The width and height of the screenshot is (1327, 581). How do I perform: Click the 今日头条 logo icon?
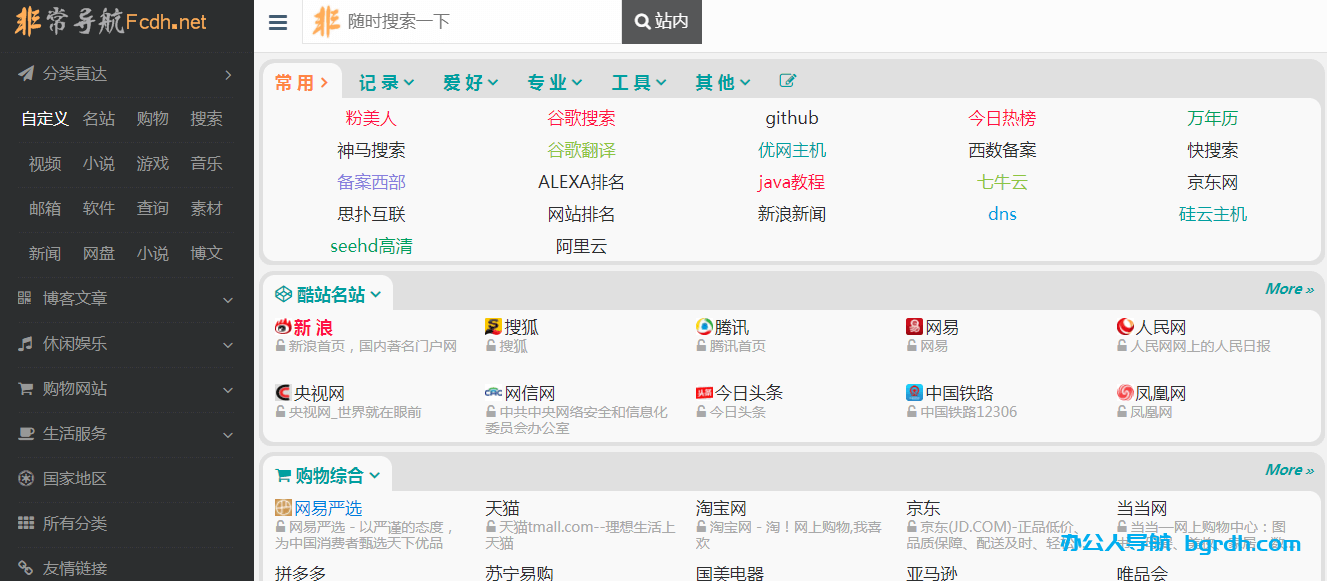pos(704,393)
